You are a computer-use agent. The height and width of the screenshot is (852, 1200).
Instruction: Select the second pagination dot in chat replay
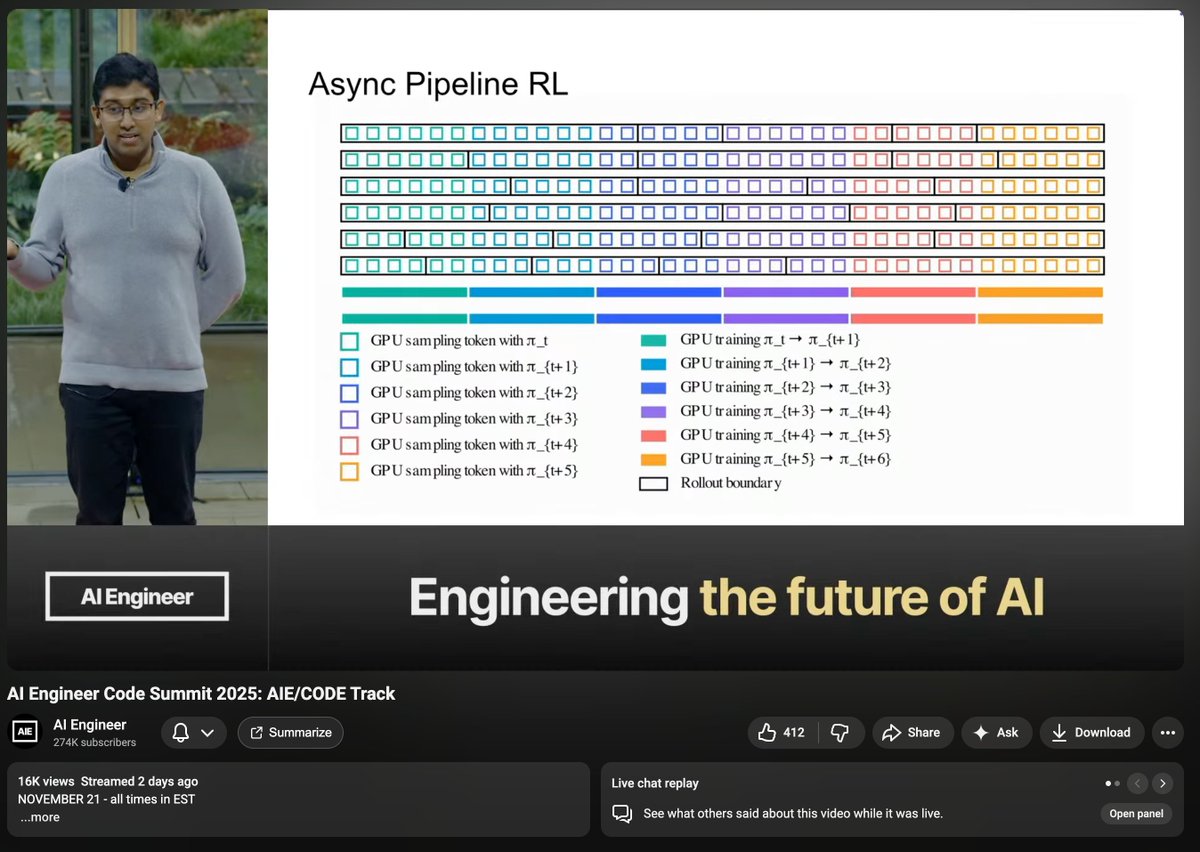[1118, 783]
